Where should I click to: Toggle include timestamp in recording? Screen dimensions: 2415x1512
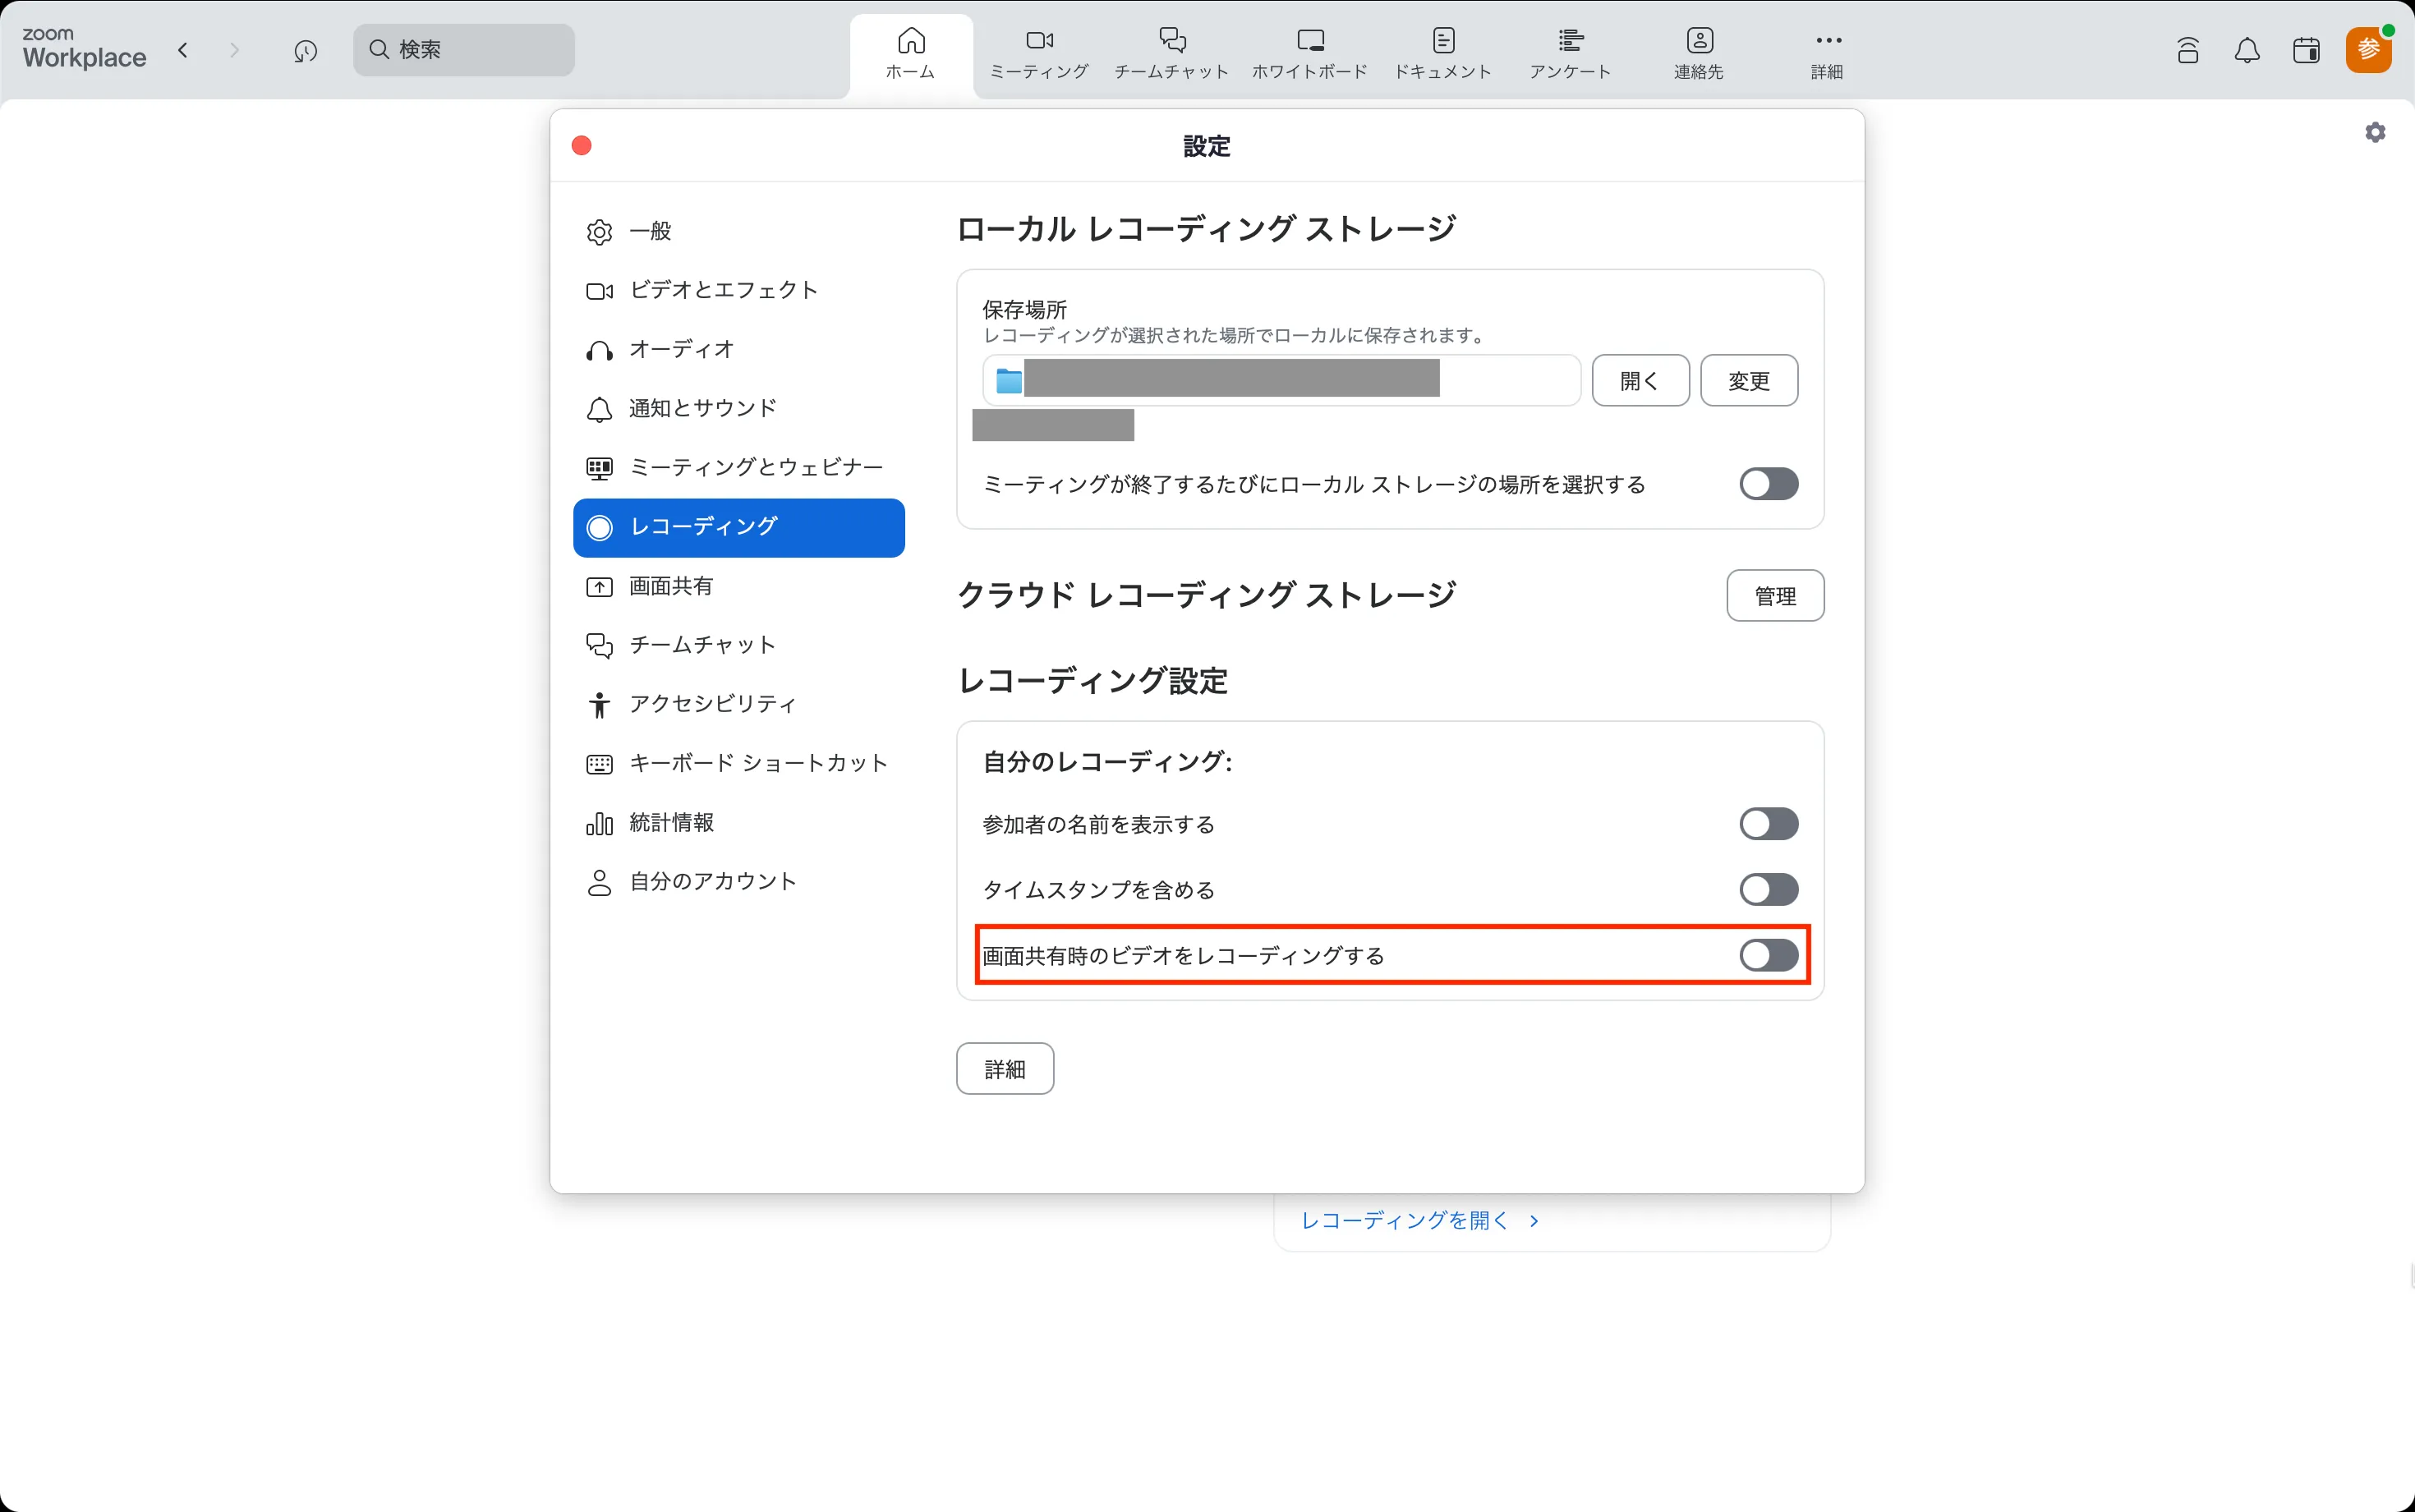(x=1767, y=889)
